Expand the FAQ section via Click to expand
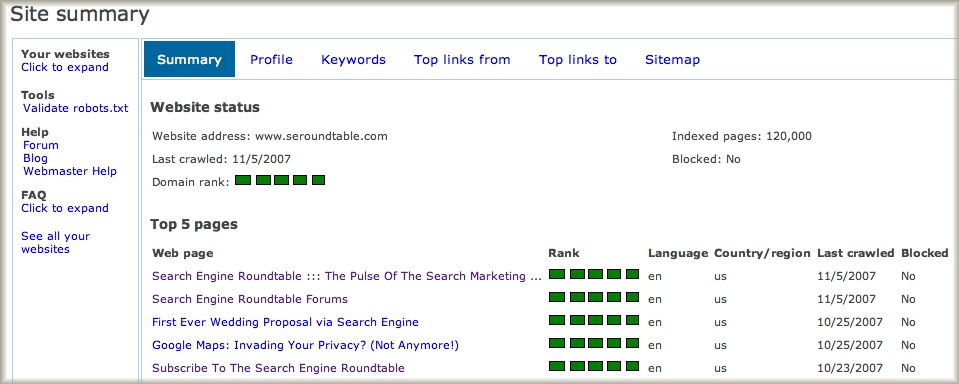Image resolution: width=959 pixels, height=384 pixels. pos(65,208)
